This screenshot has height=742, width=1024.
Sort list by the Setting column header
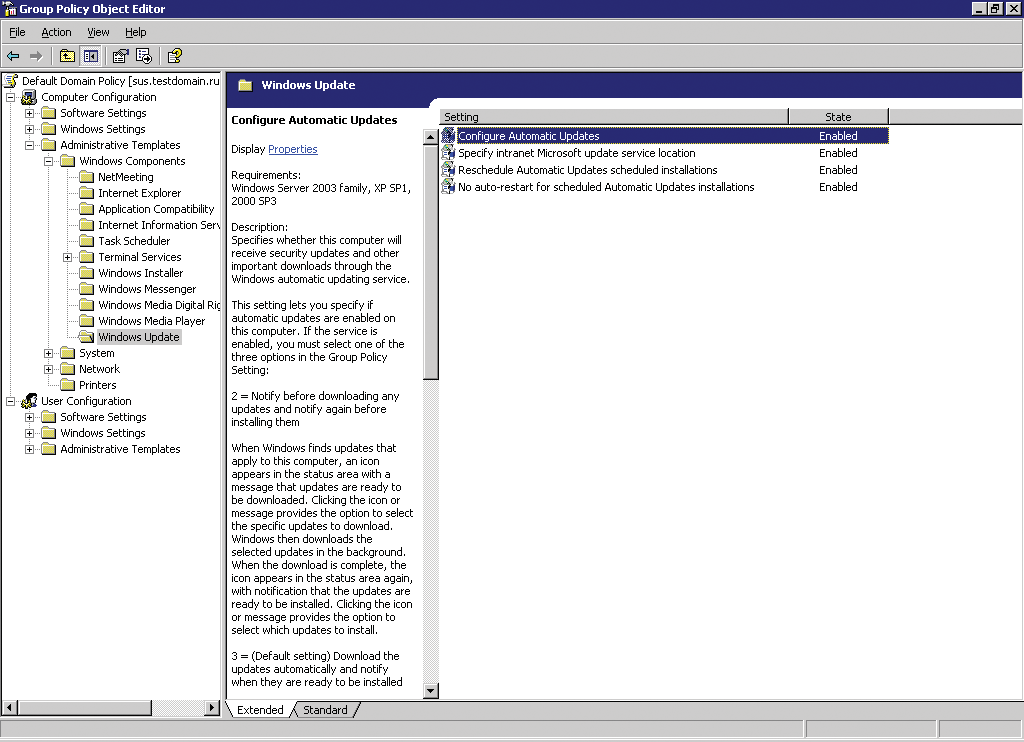tap(614, 117)
